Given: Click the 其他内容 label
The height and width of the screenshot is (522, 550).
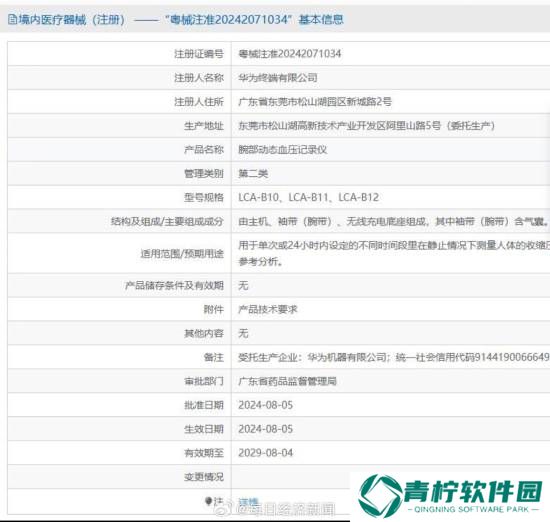Looking at the screenshot, I should point(204,333).
